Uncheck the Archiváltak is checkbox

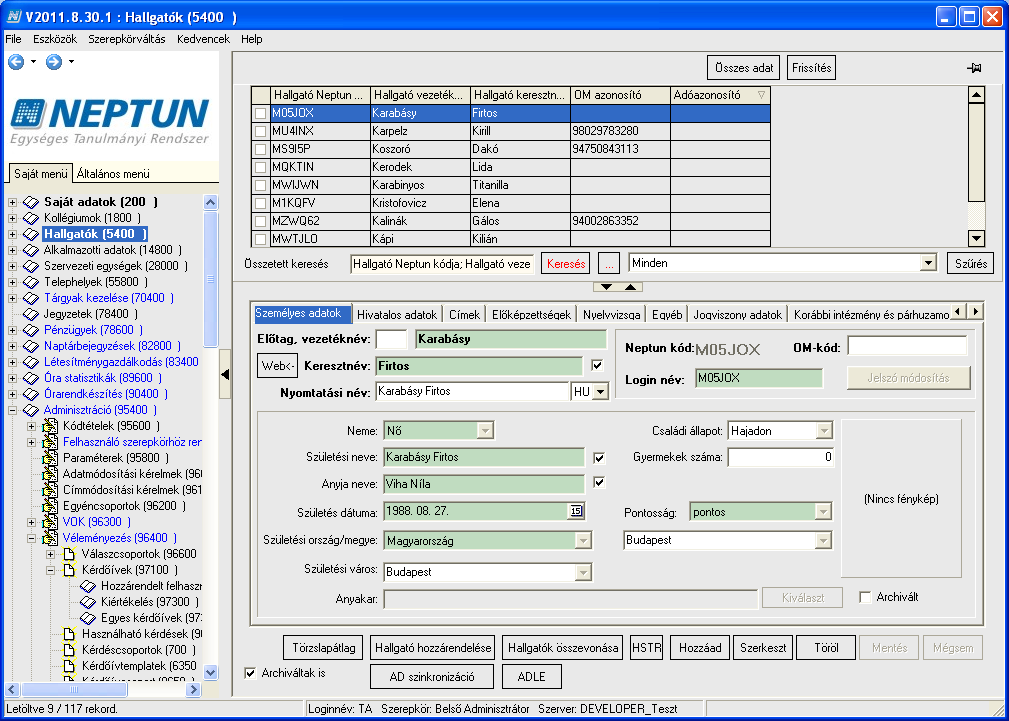(250, 673)
